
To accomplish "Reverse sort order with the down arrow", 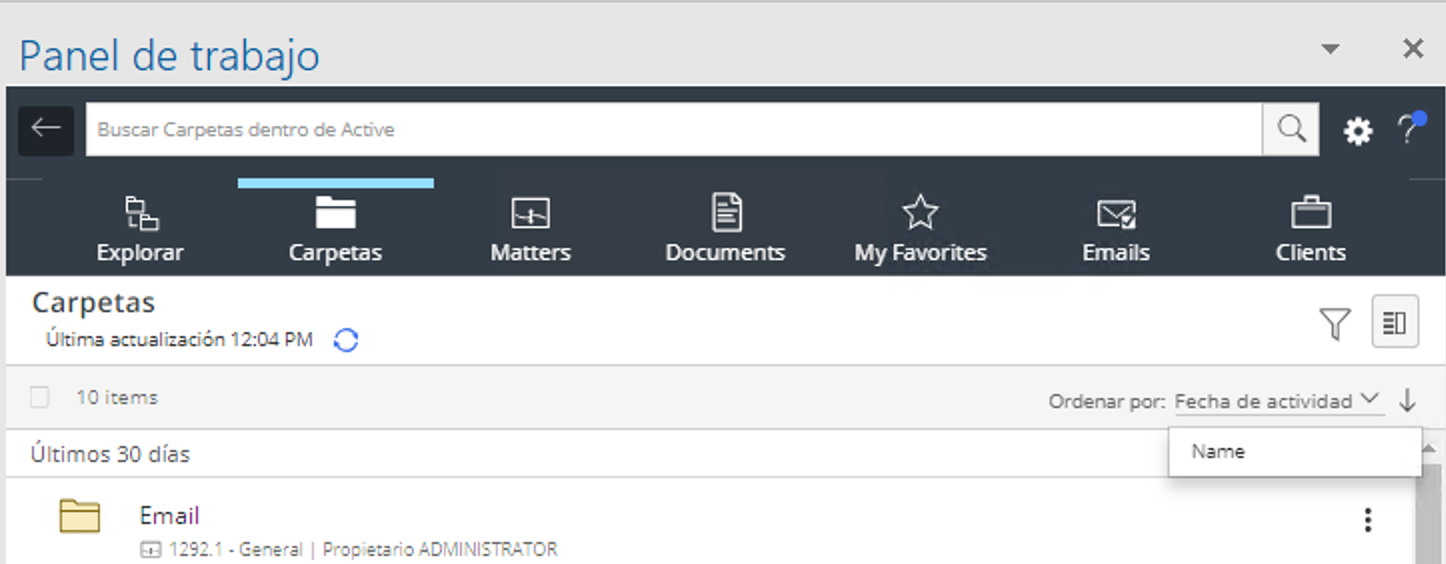I will [1407, 401].
